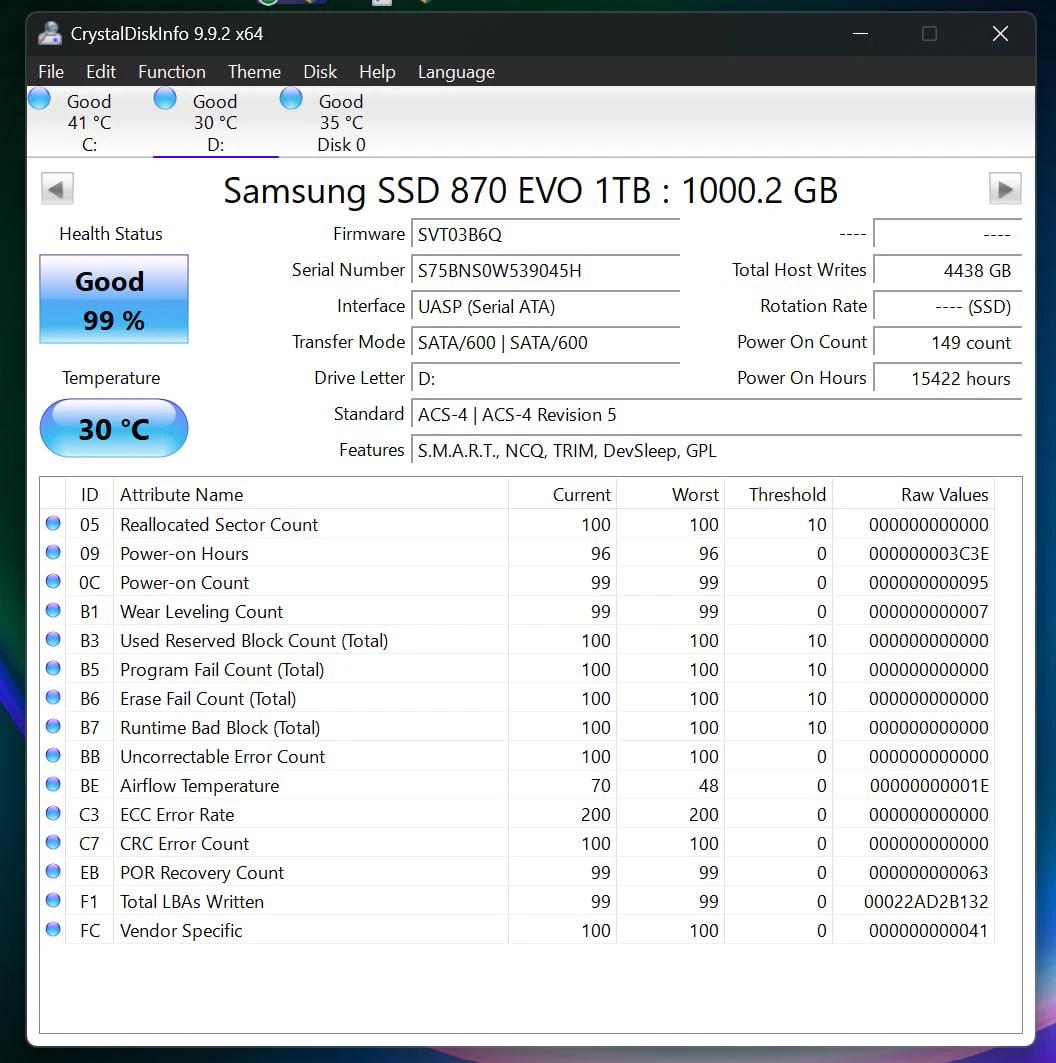Select the Total LBAs Written attribute name
The width and height of the screenshot is (1056, 1063).
[192, 902]
